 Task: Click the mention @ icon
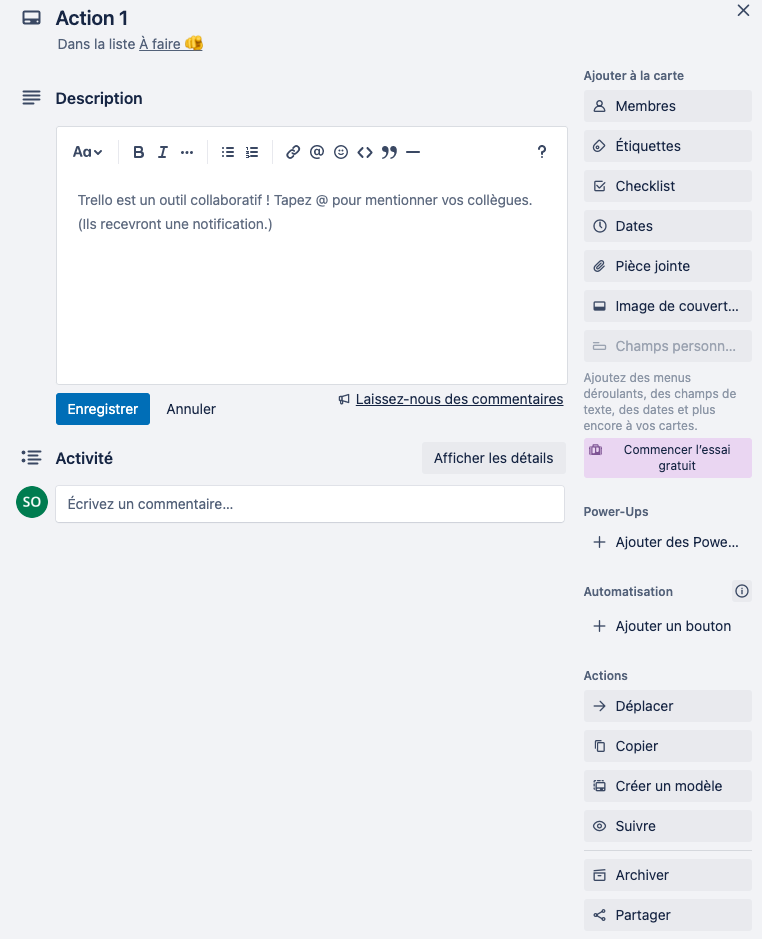click(317, 152)
